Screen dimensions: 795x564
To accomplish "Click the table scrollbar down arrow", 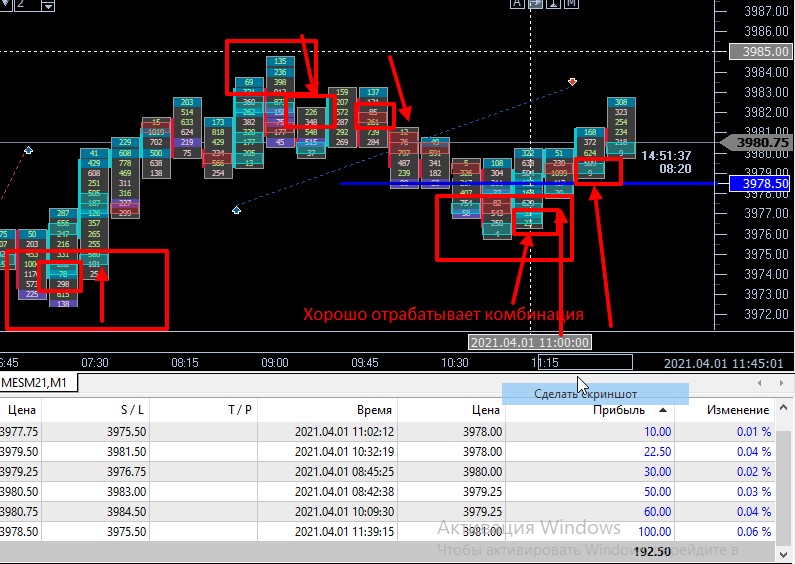I will pyautogui.click(x=783, y=553).
